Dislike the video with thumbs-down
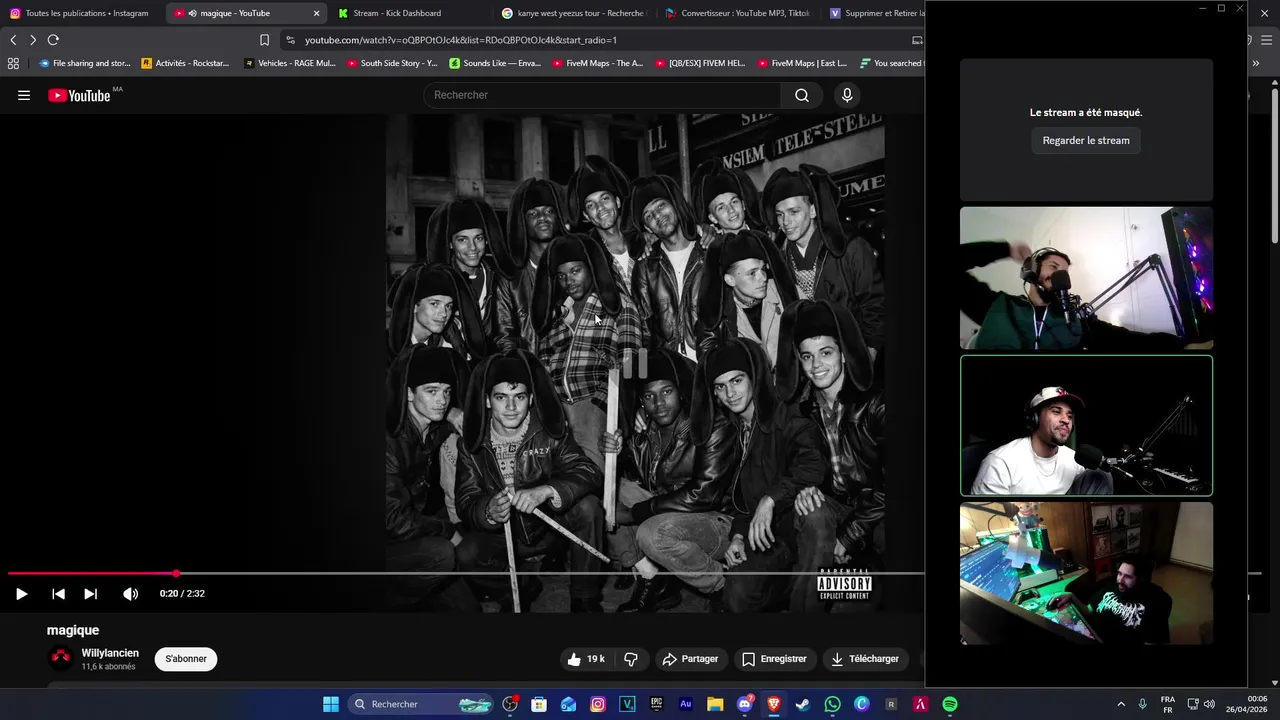Screen dimensions: 1280x720 click(631, 659)
